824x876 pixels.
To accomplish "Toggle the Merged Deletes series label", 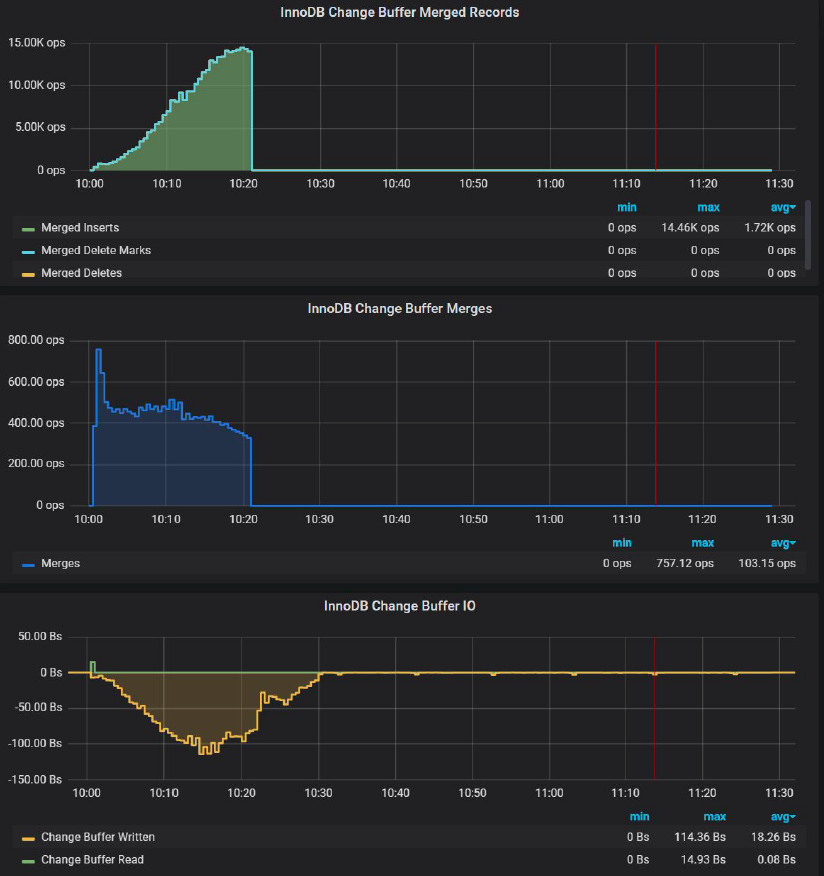I will (x=81, y=273).
